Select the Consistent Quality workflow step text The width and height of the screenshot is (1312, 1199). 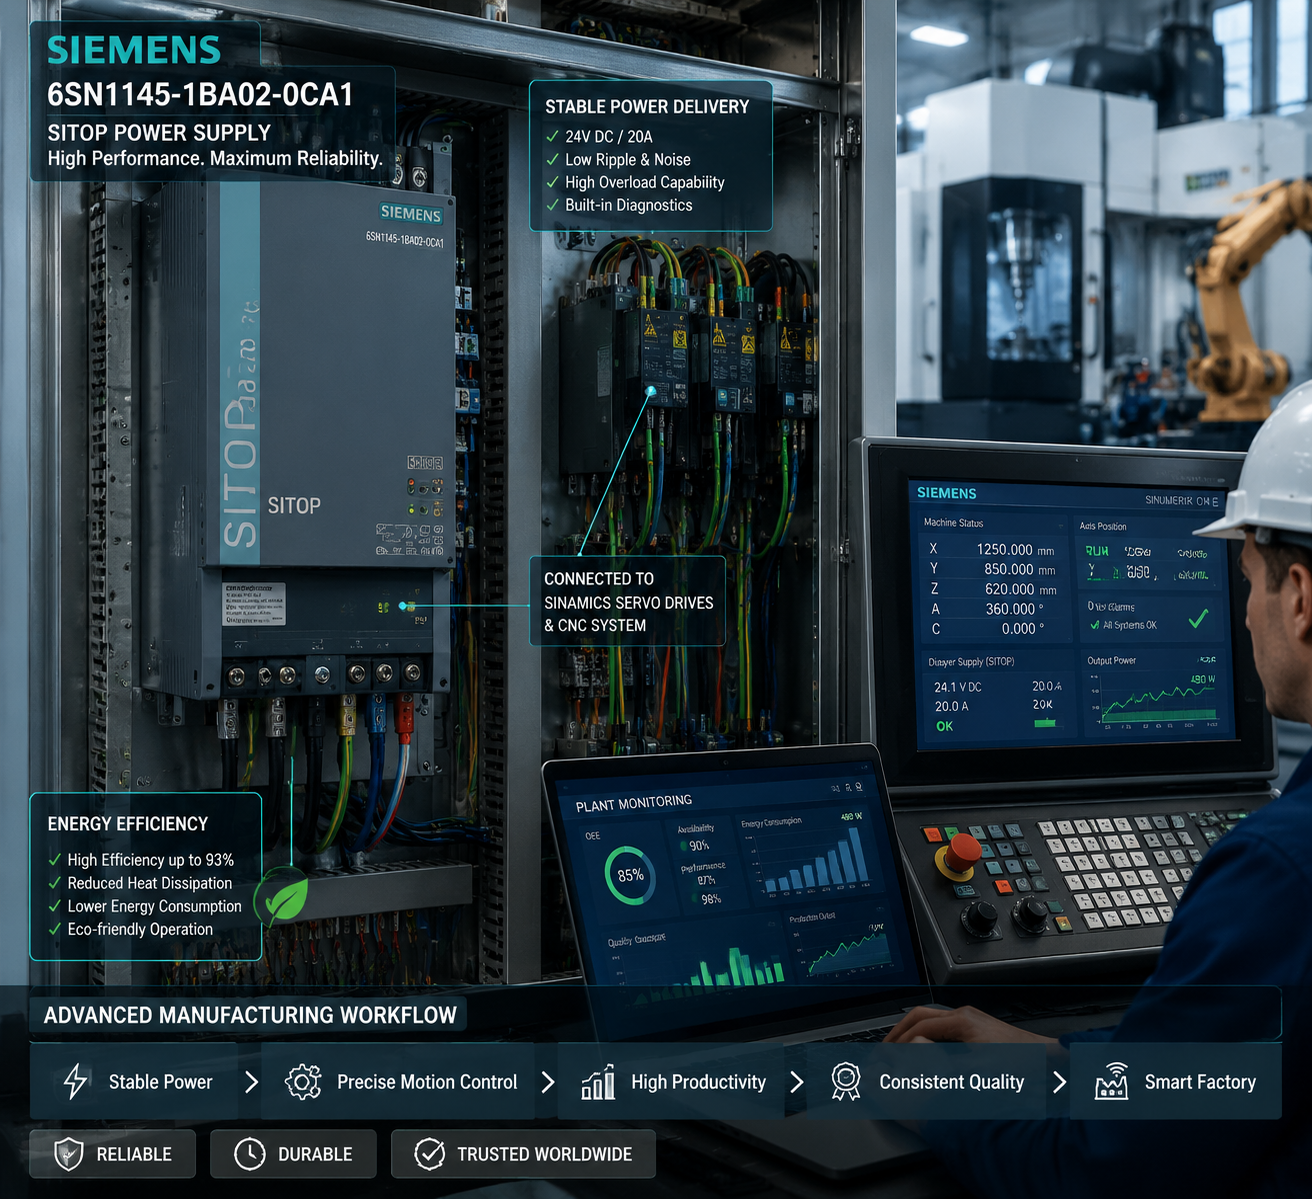(951, 1082)
